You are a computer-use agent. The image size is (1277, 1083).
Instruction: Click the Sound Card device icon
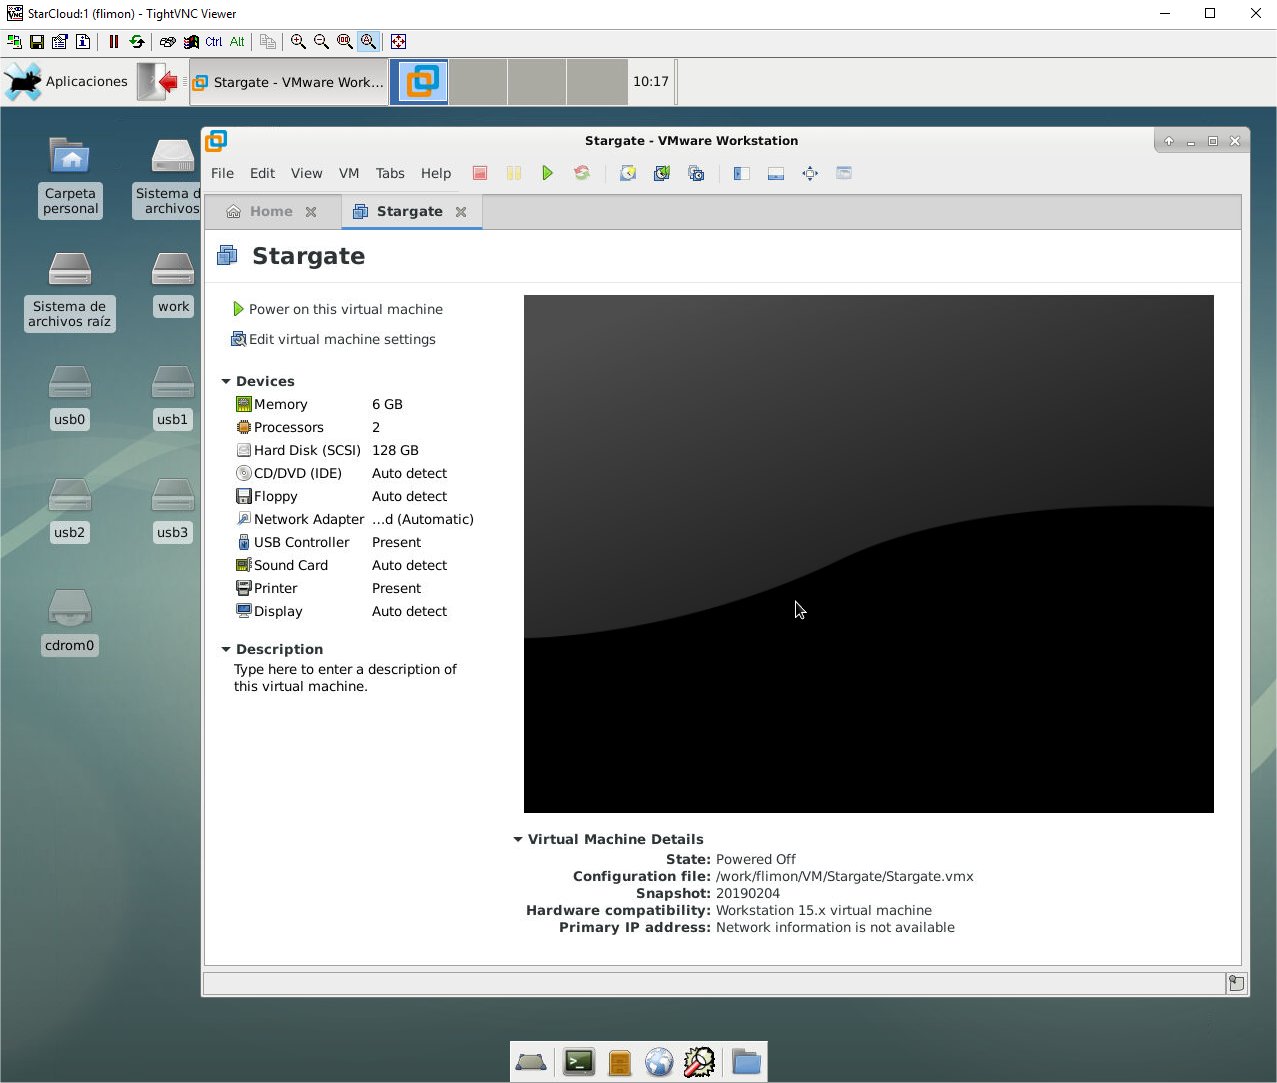[x=243, y=565]
